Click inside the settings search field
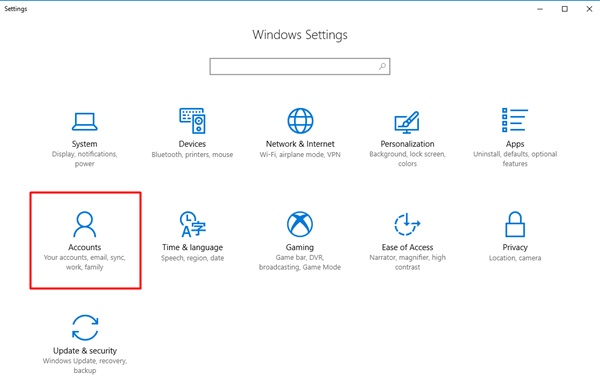 tap(300, 67)
